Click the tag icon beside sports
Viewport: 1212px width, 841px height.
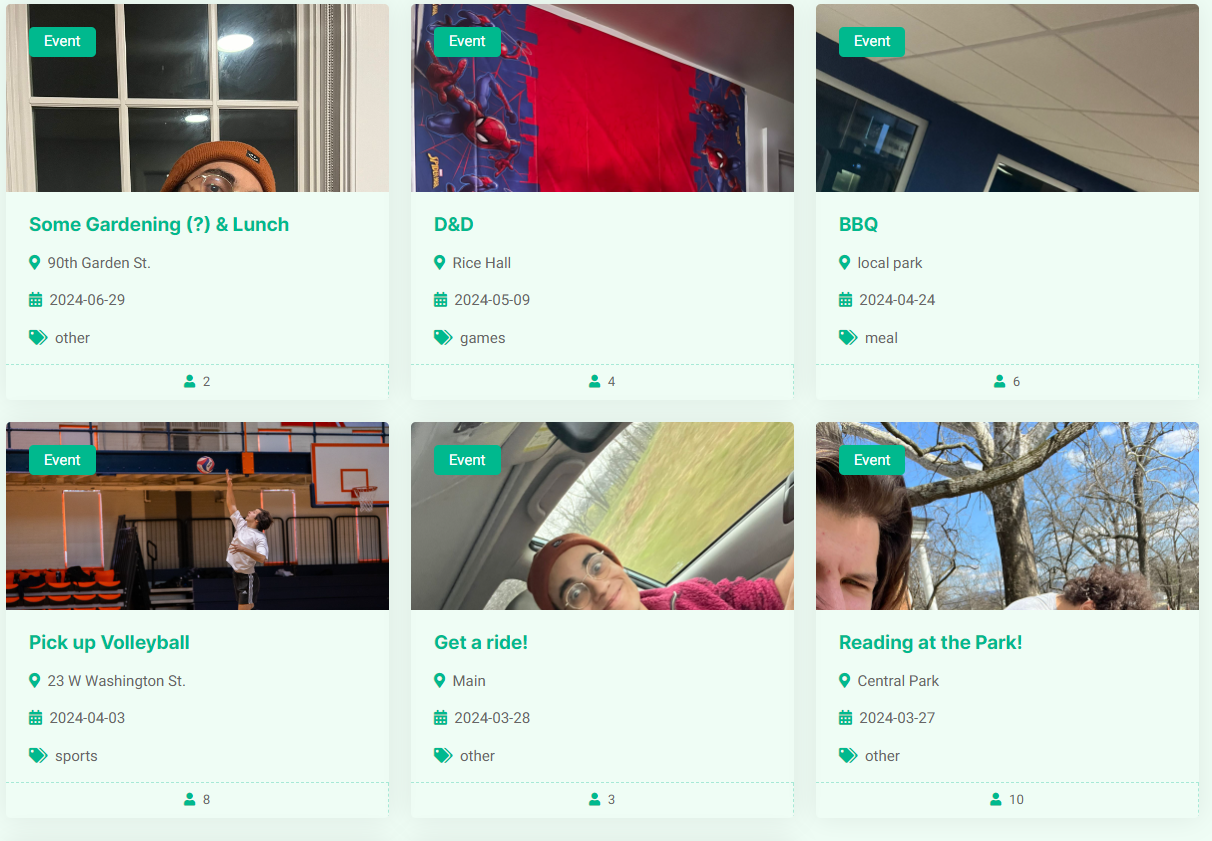[38, 756]
